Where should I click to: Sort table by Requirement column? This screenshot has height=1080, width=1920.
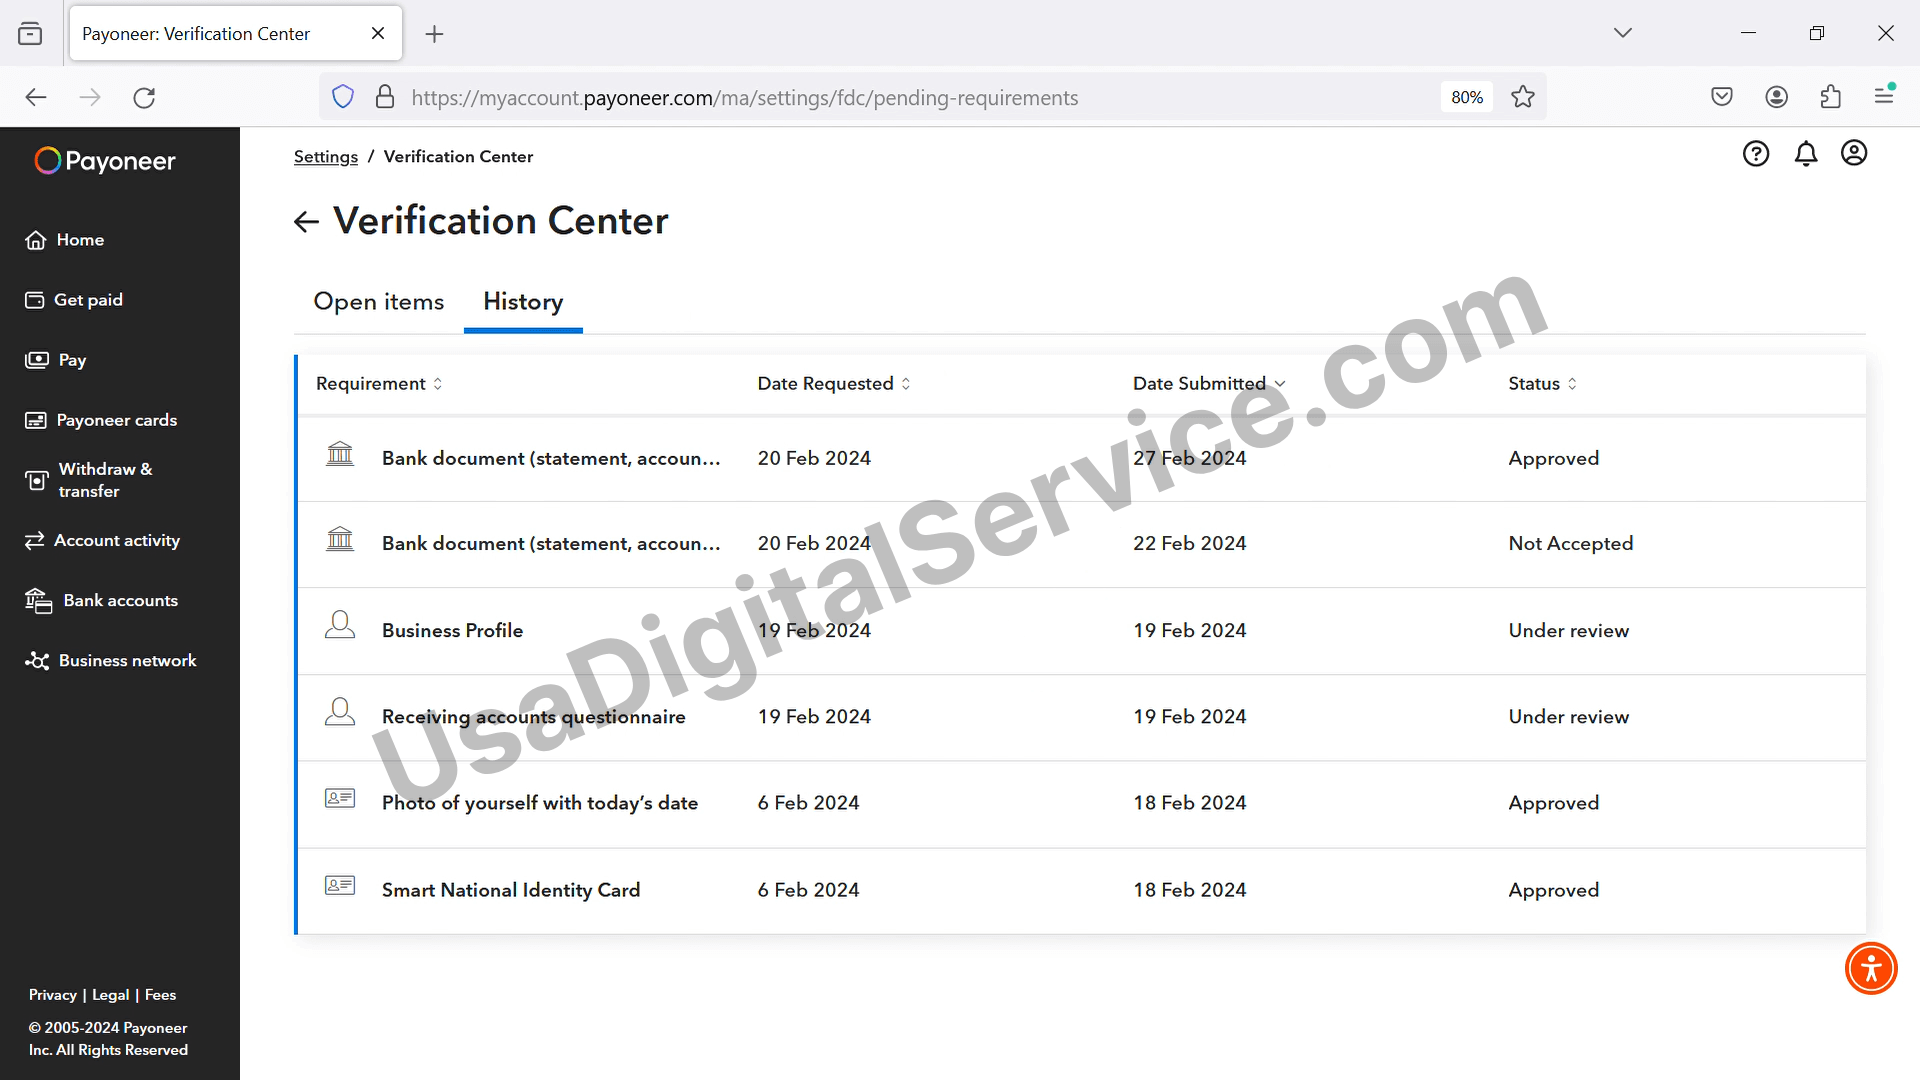[379, 384]
